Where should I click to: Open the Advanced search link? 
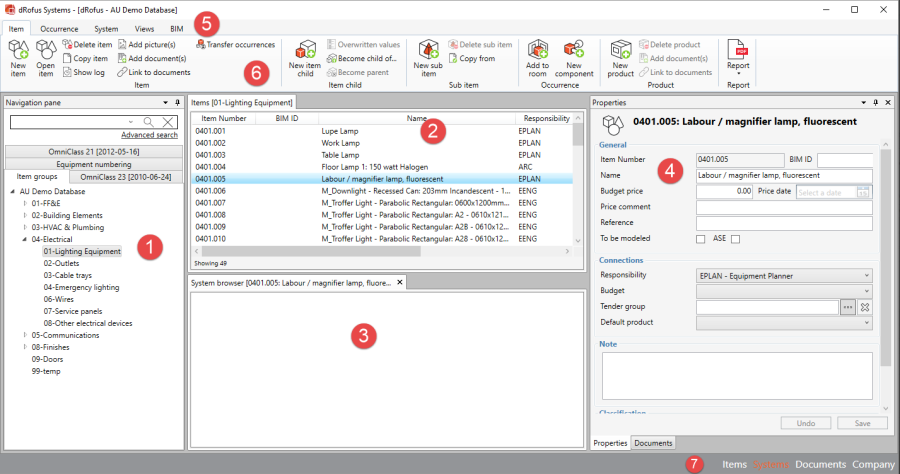pyautogui.click(x=149, y=135)
